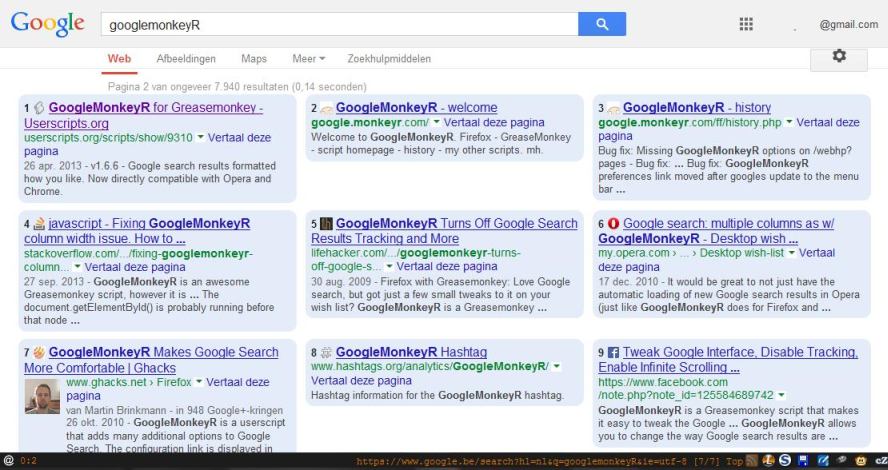Open Fixing GoogleMonkeyR column width issue link
The image size is (888, 470).
tap(137, 231)
